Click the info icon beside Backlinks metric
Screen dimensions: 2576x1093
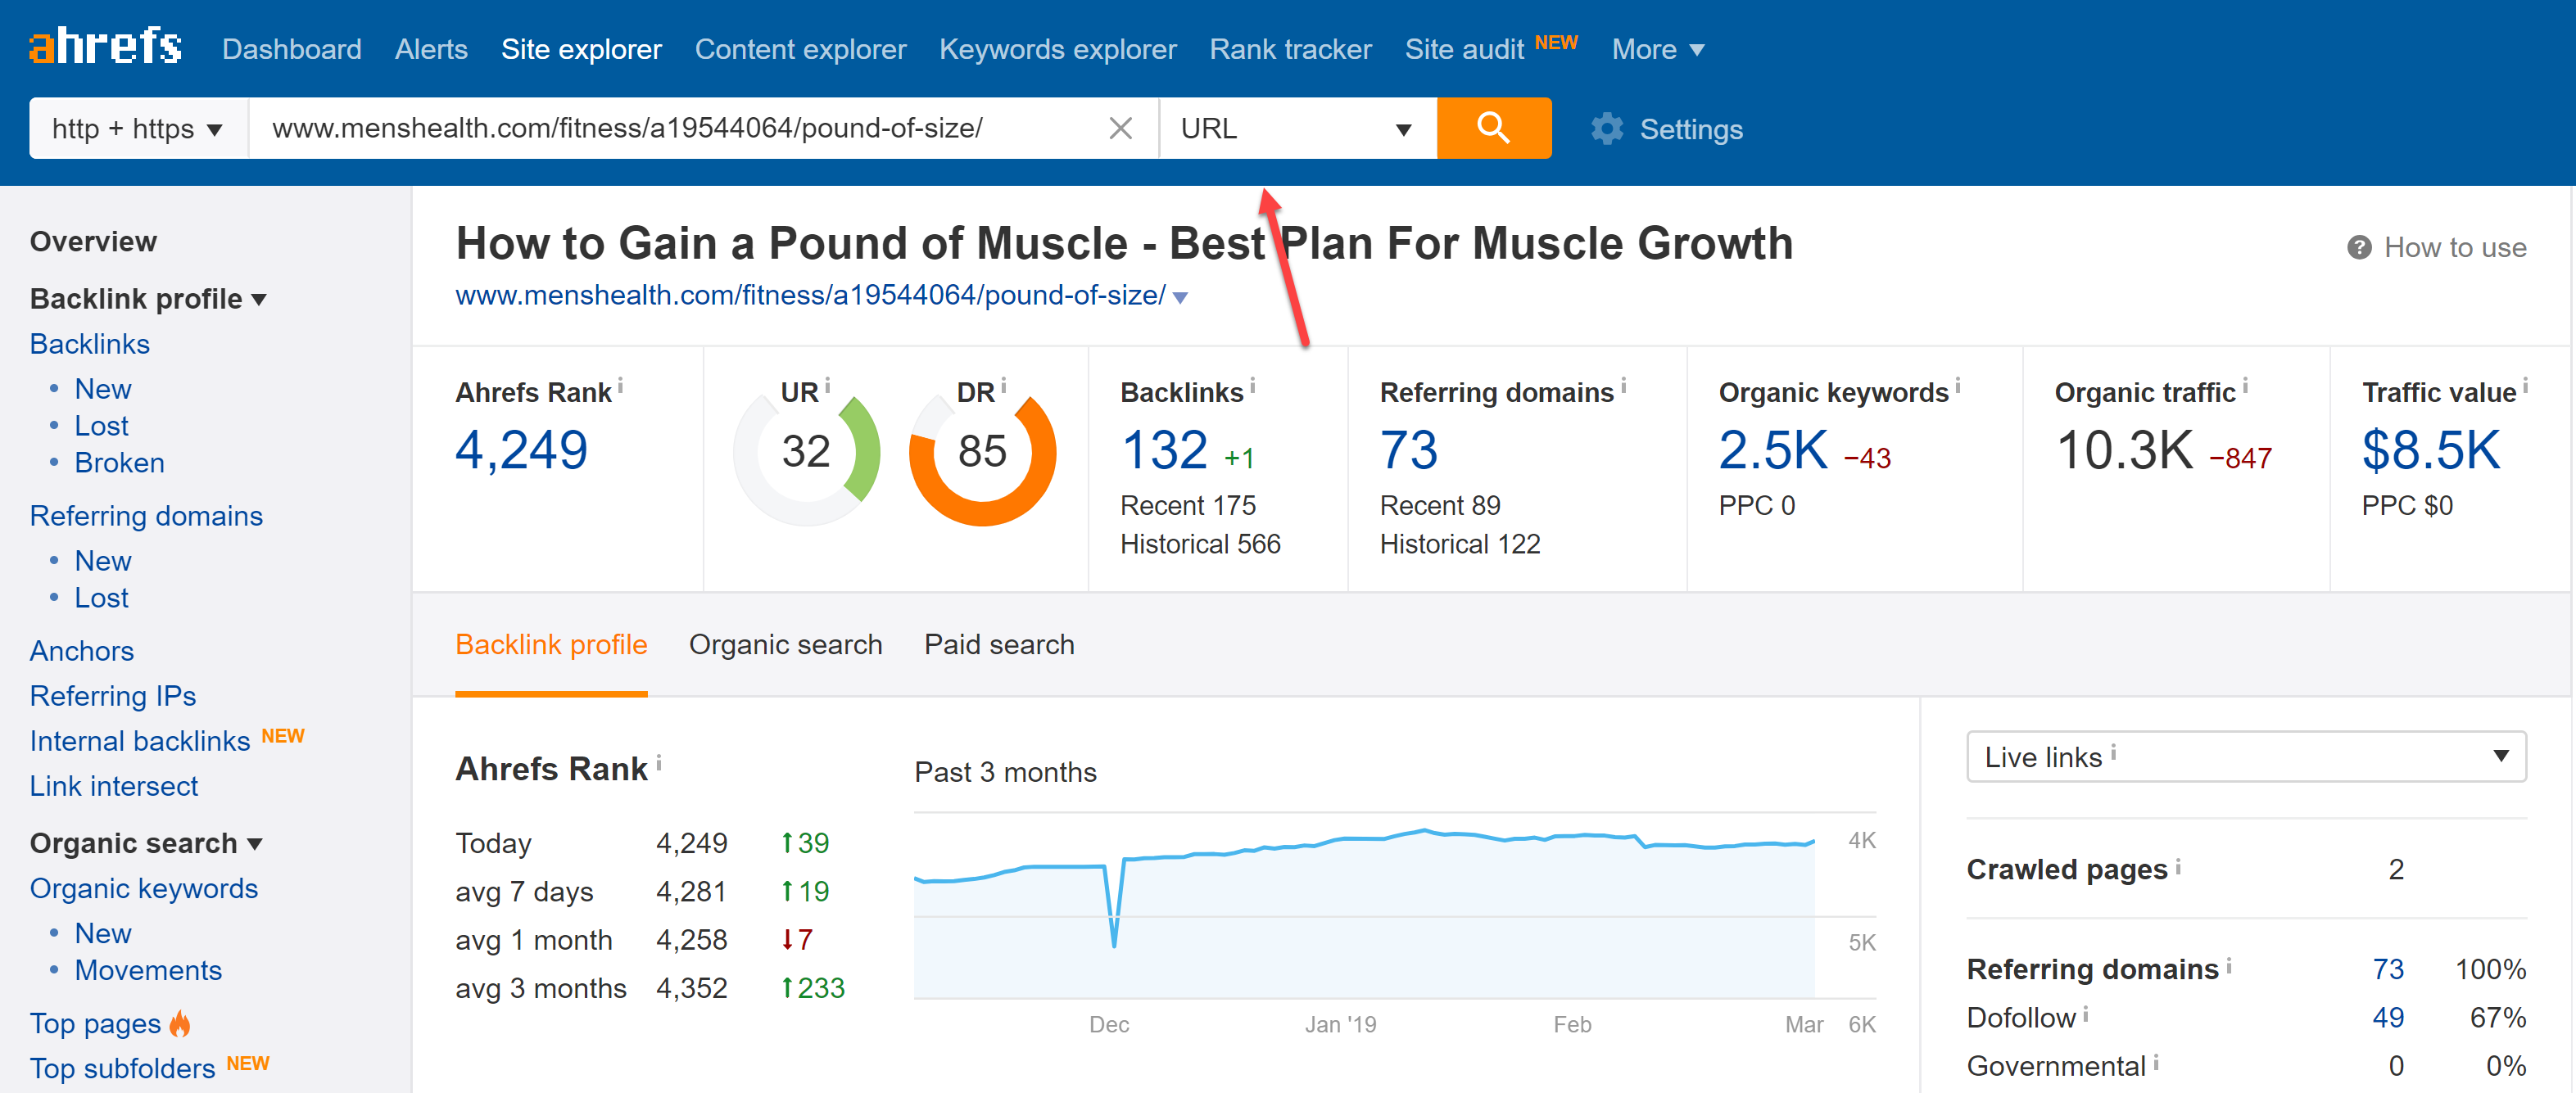coord(1252,385)
